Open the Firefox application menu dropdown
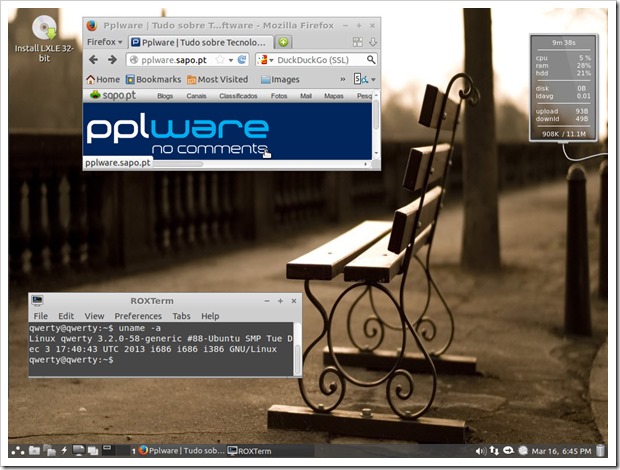This screenshot has width=620, height=470. 105,42
